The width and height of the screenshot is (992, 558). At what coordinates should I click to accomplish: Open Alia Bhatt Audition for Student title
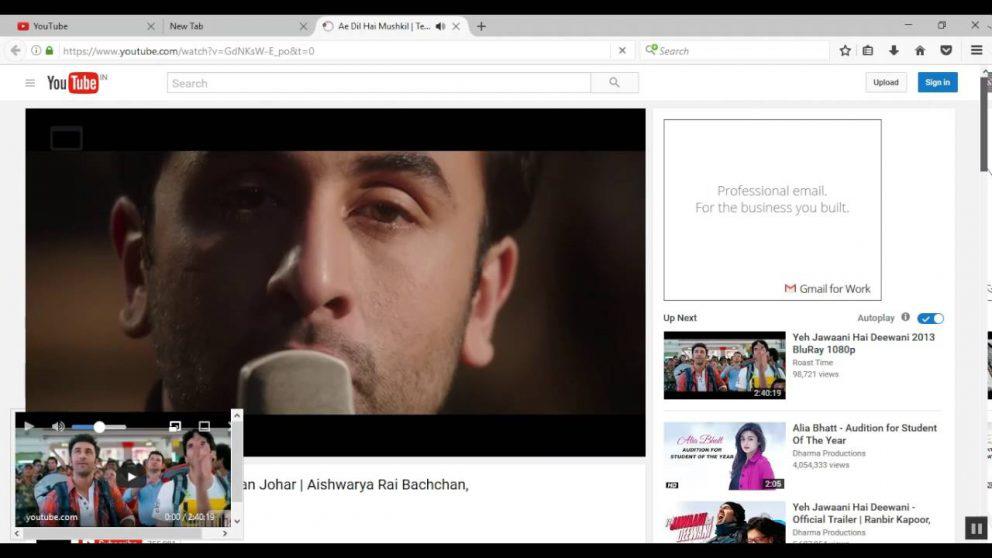[864, 434]
